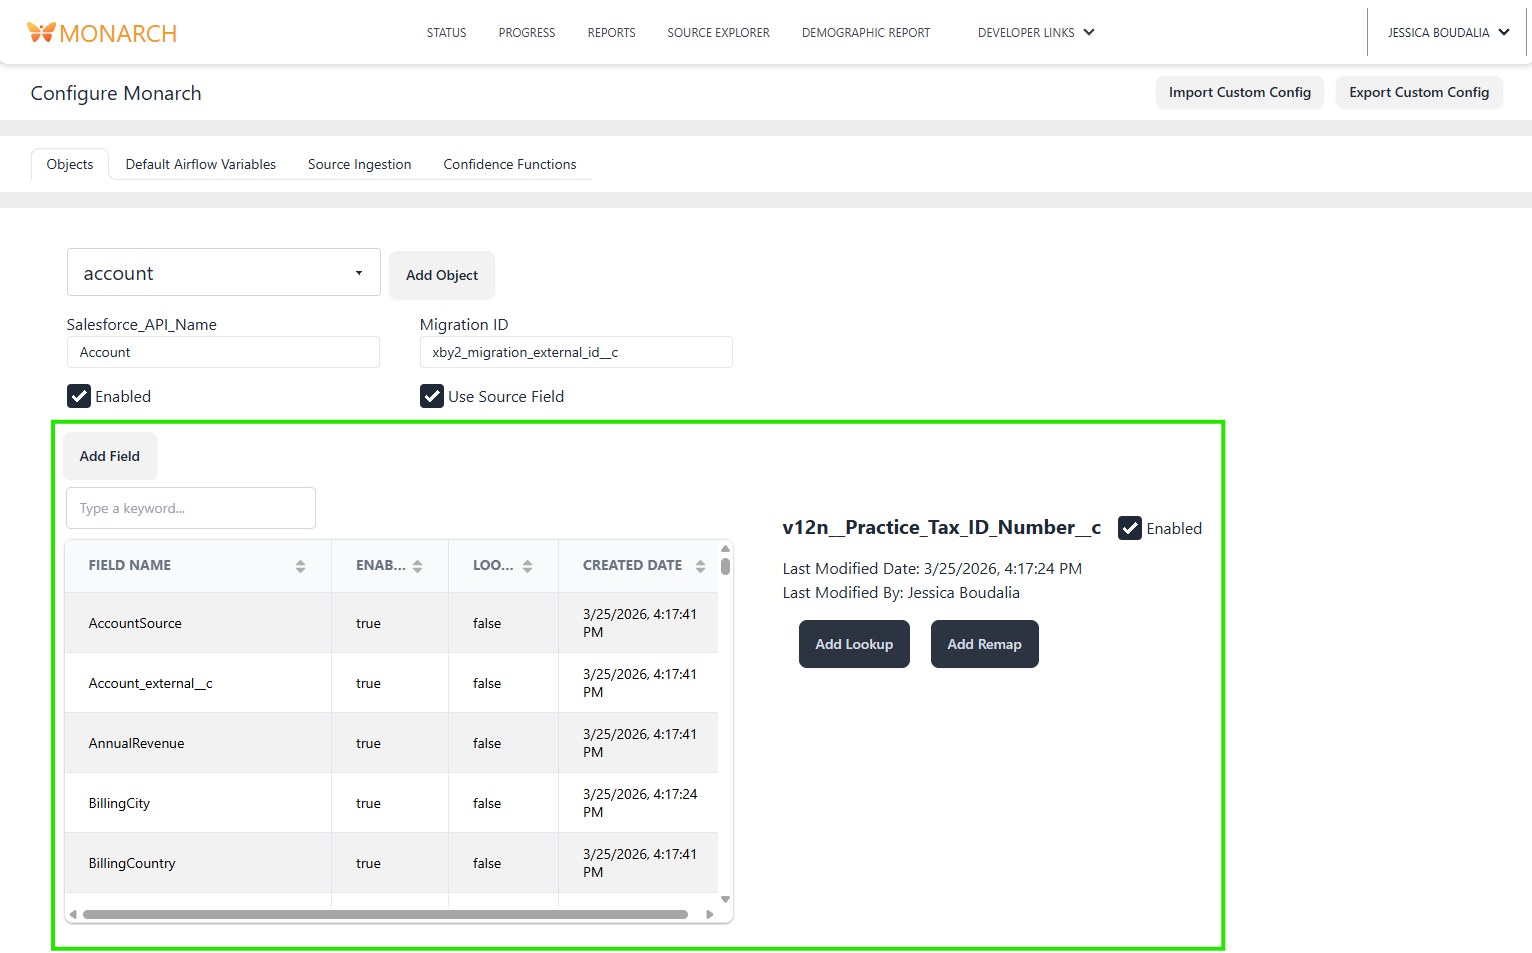Sort the ENABLED column
The height and width of the screenshot is (953, 1532).
(x=417, y=565)
